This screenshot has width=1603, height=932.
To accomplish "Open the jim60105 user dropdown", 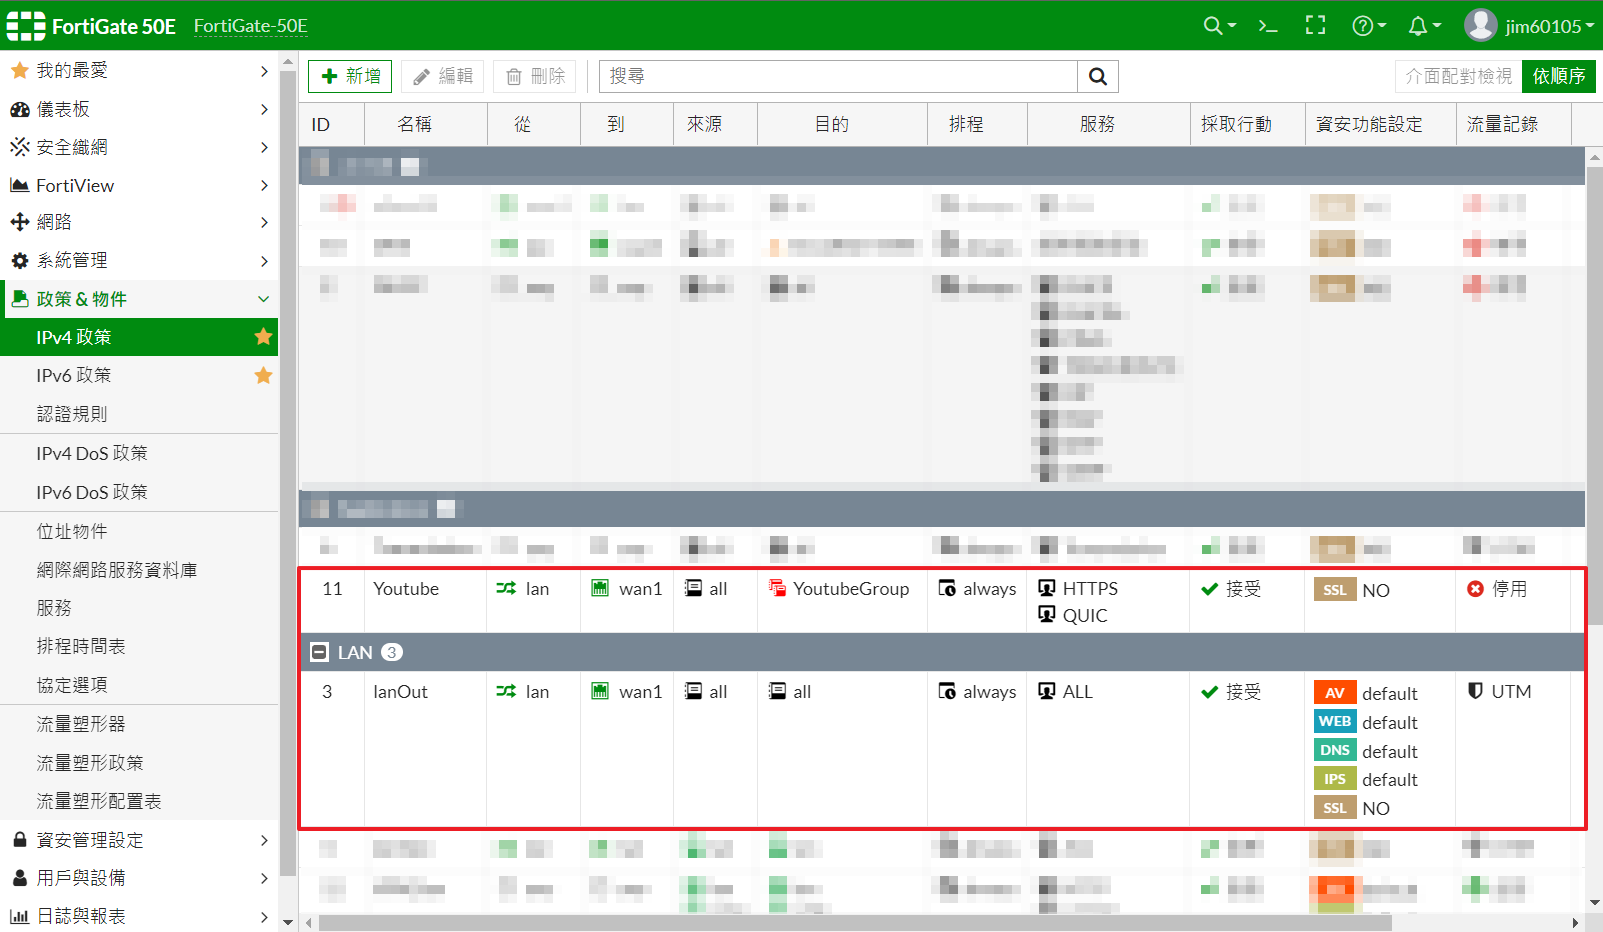I will pyautogui.click(x=1529, y=26).
